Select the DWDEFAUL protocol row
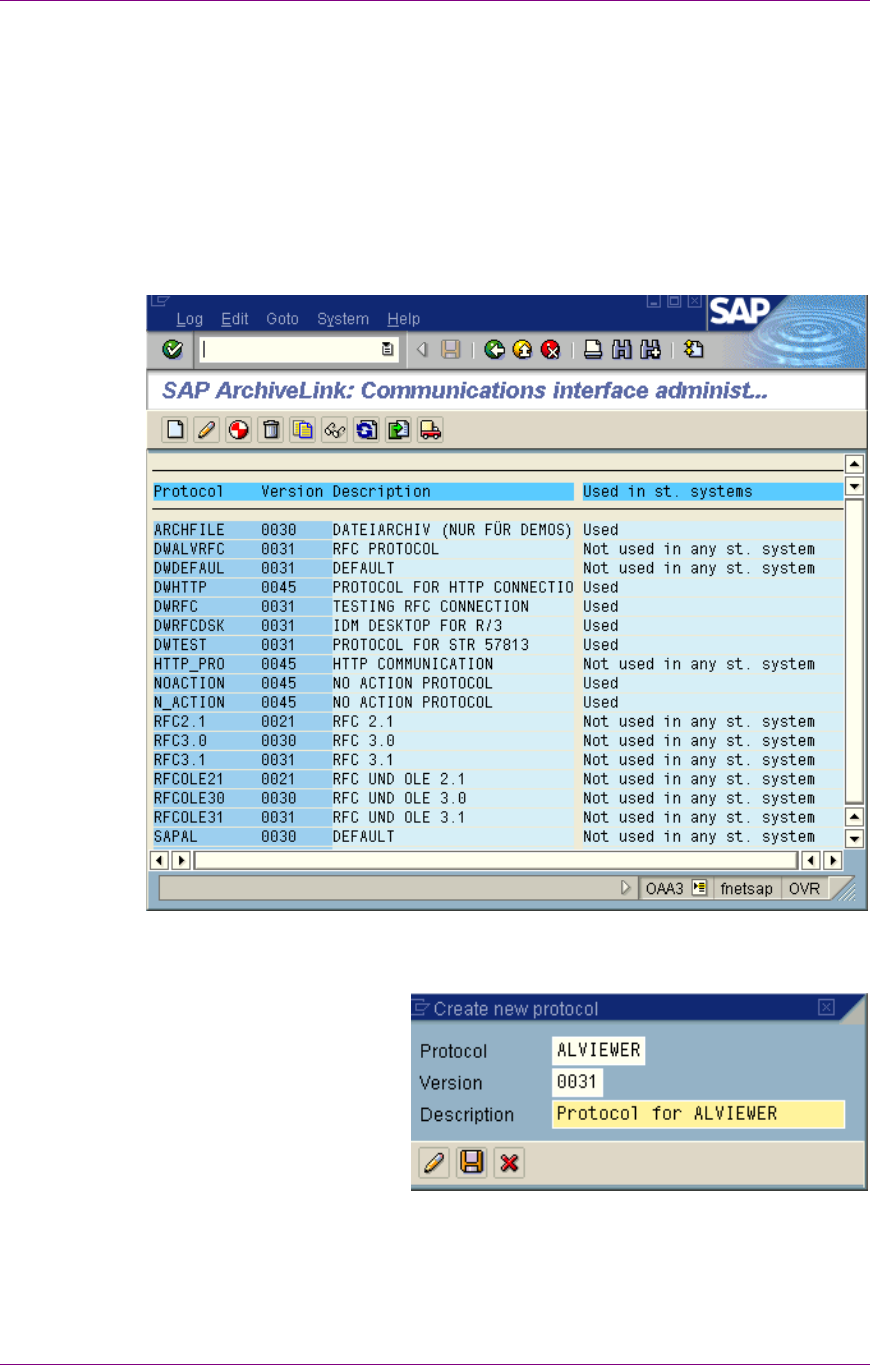870x1365 pixels. pos(498,568)
